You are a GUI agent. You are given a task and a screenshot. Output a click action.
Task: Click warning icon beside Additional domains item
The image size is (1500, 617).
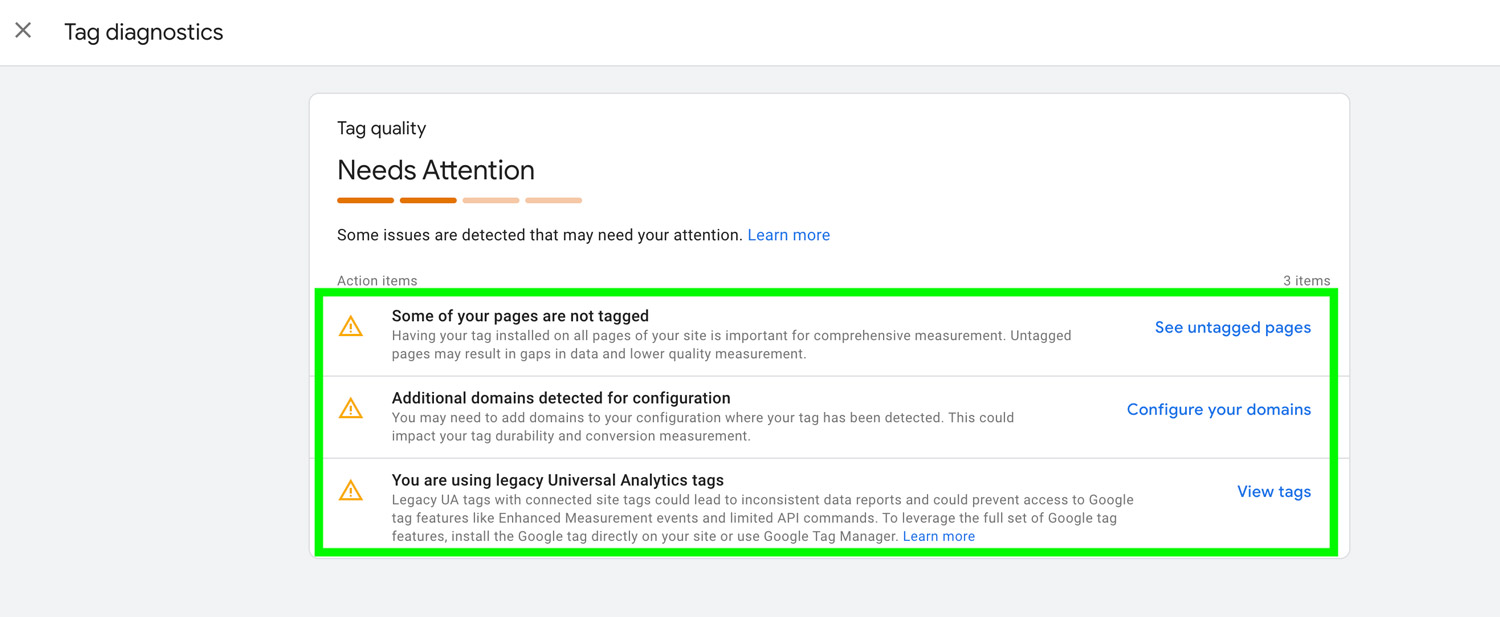pyautogui.click(x=351, y=408)
